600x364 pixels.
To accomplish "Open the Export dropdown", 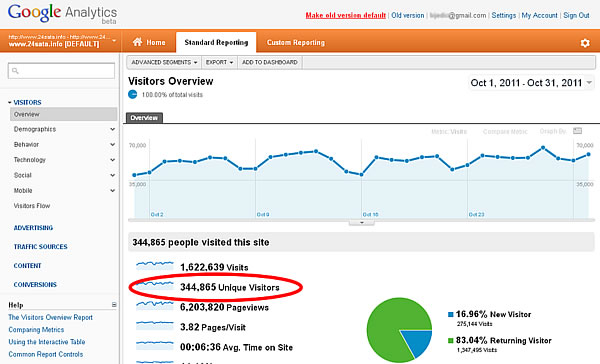I will 219,62.
